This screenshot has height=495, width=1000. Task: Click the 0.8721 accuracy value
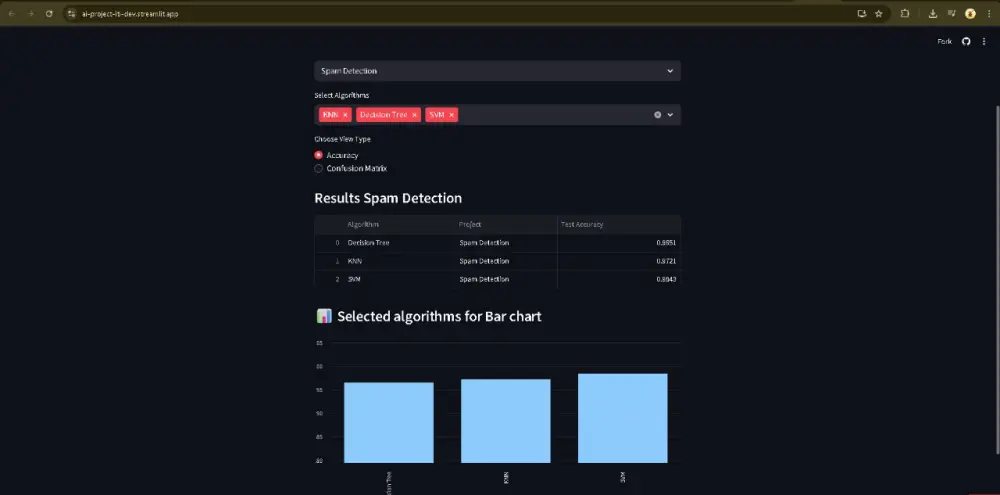[x=666, y=261]
